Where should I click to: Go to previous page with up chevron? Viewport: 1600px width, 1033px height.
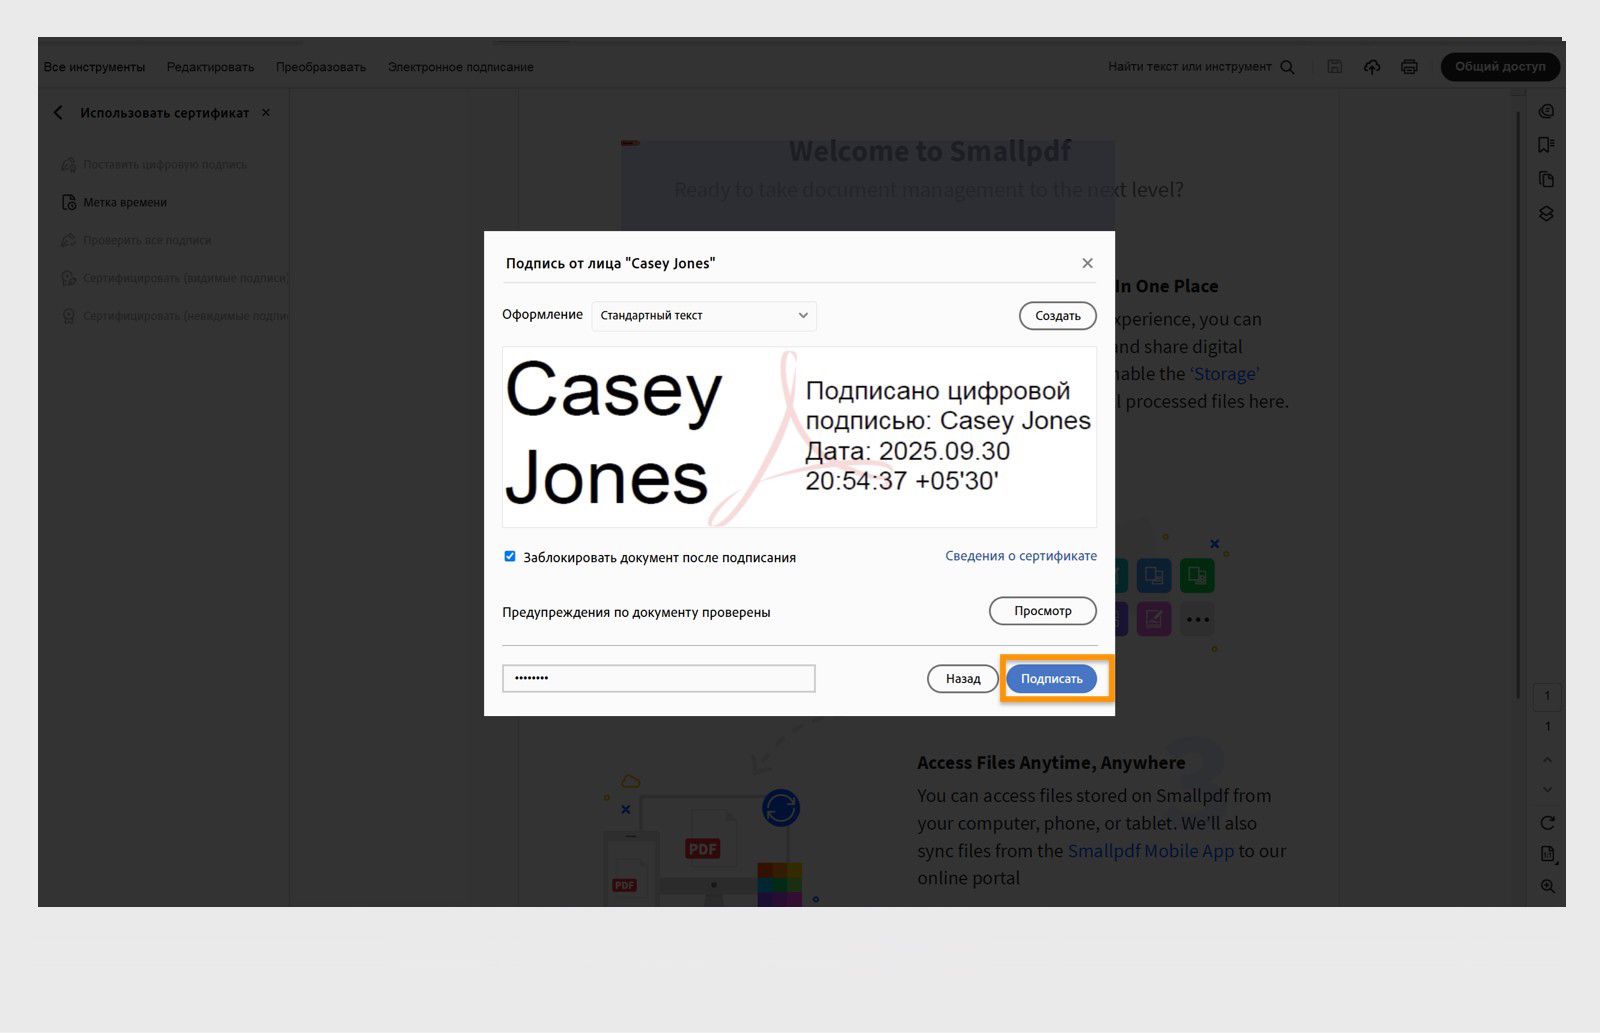(x=1547, y=760)
